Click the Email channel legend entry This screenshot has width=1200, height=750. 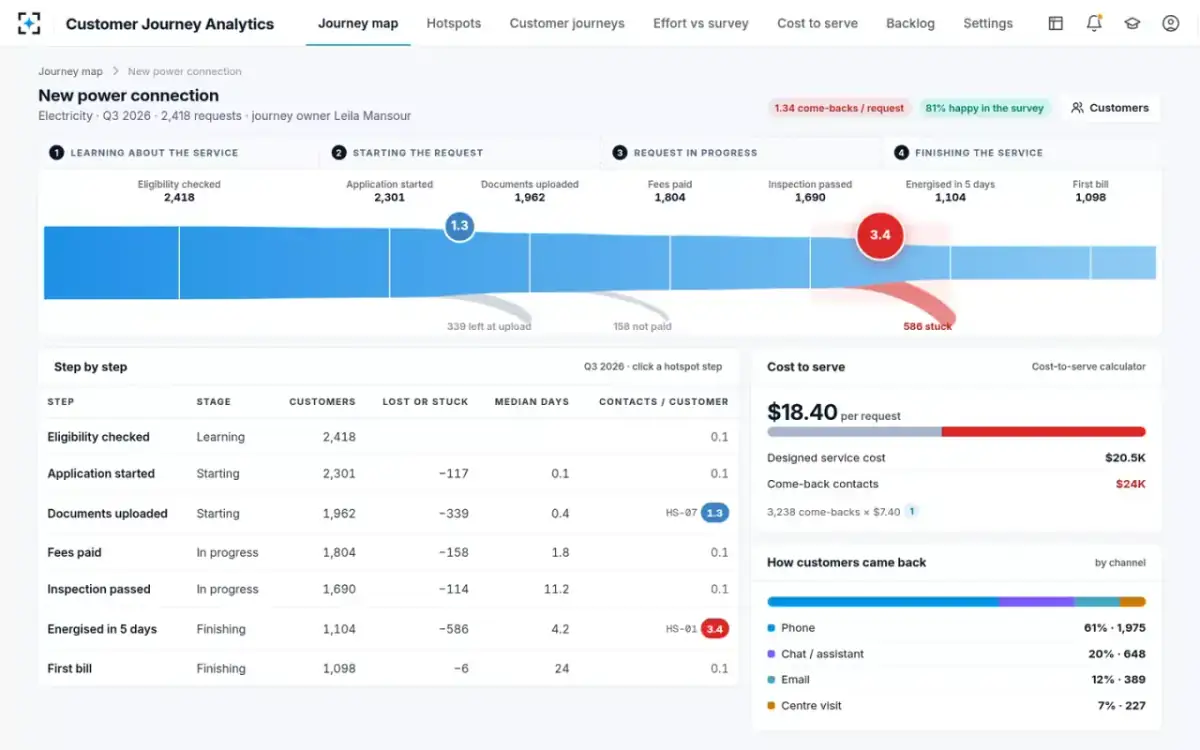[x=956, y=680]
